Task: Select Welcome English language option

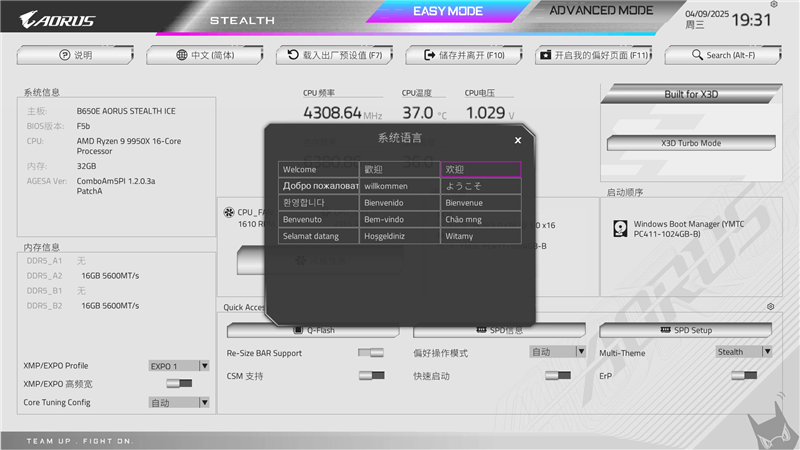Action: [319, 169]
